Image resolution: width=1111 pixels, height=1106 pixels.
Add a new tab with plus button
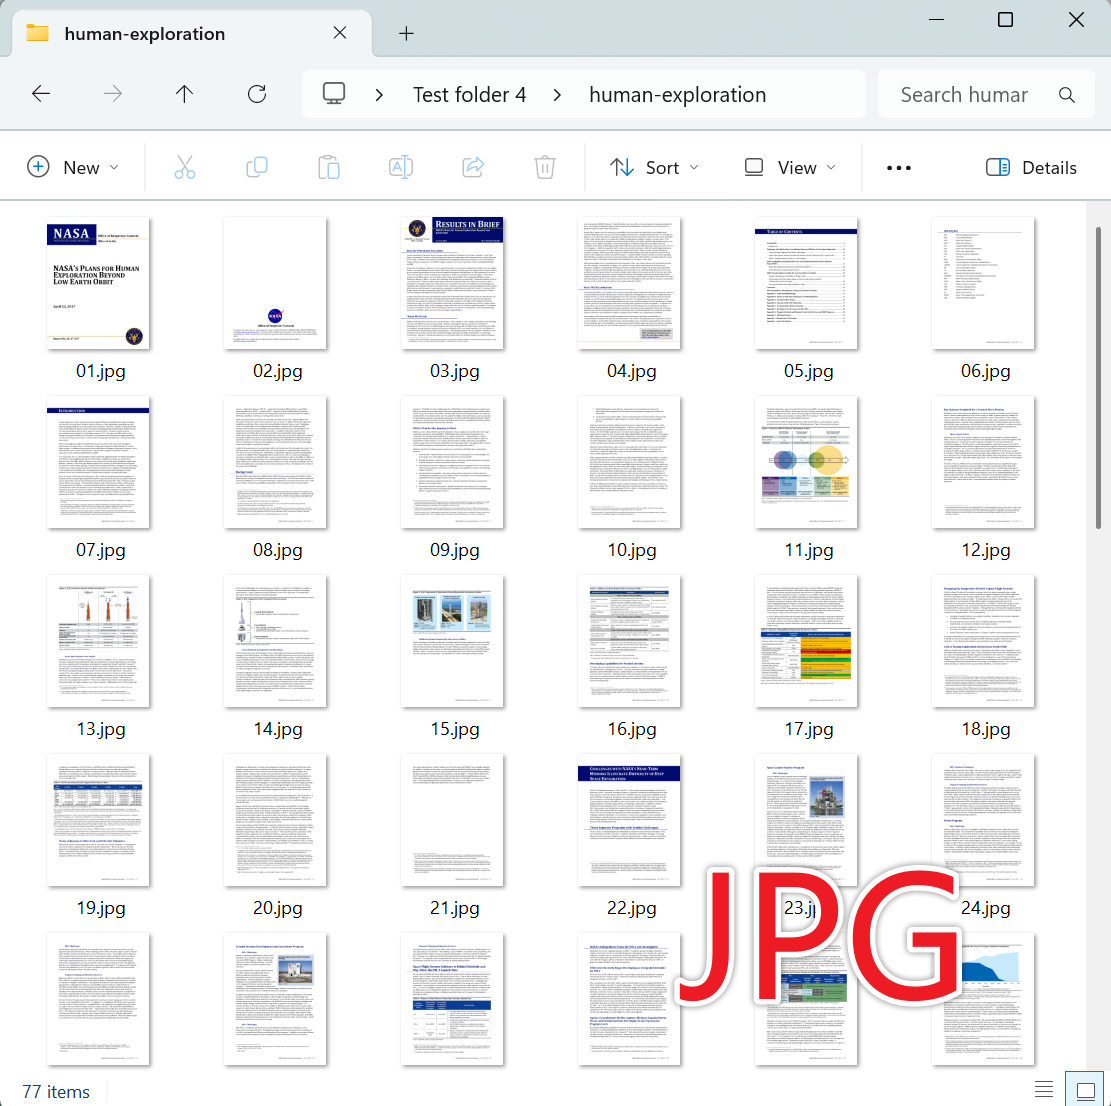click(x=406, y=33)
